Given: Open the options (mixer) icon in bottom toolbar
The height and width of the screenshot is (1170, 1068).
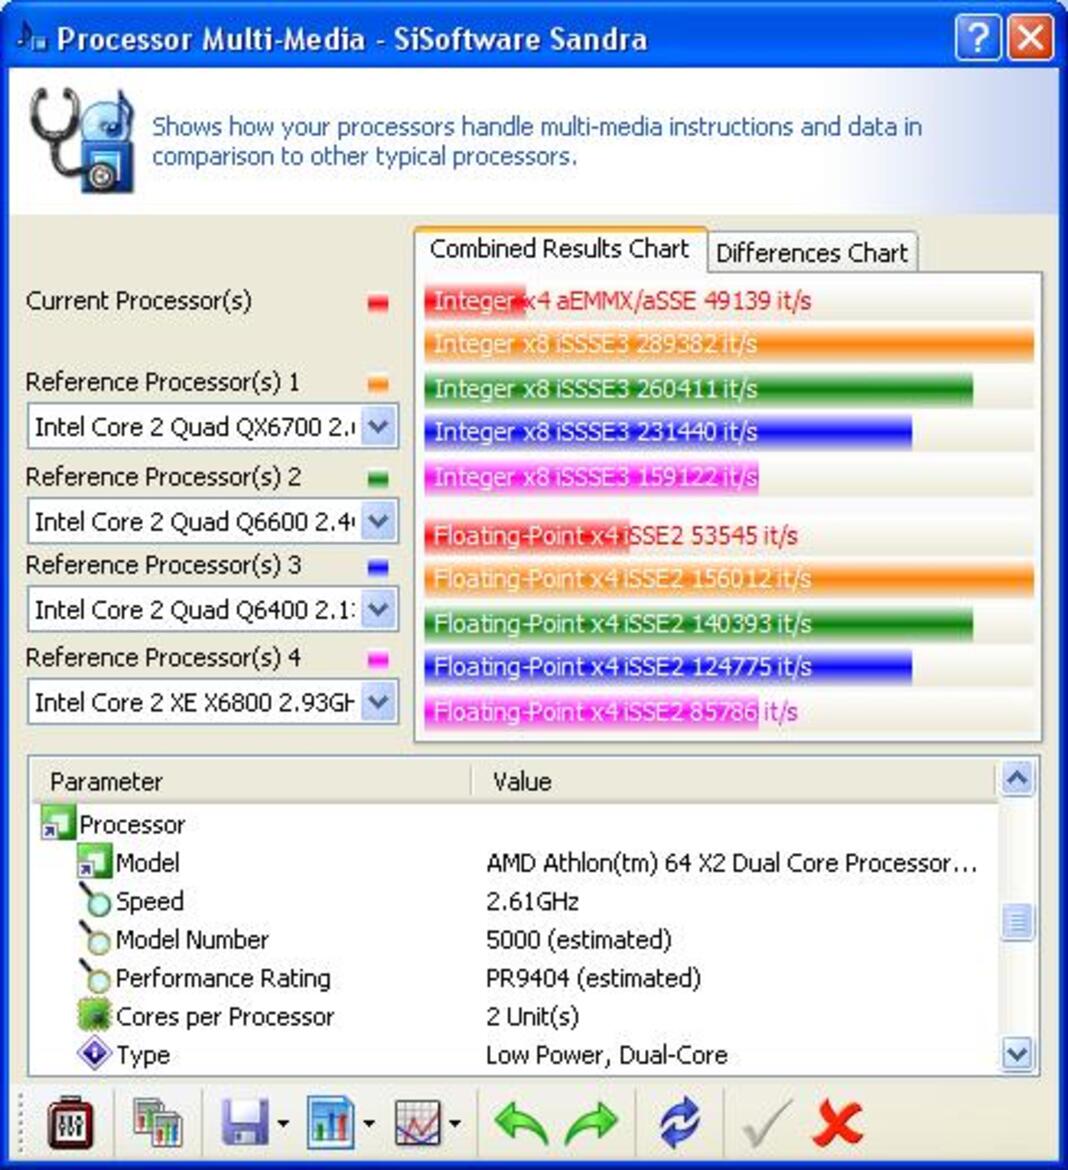Looking at the screenshot, I should click(70, 1121).
